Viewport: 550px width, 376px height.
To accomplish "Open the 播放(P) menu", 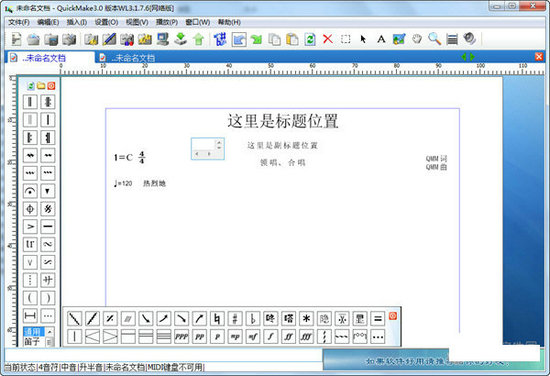I will (x=167, y=22).
